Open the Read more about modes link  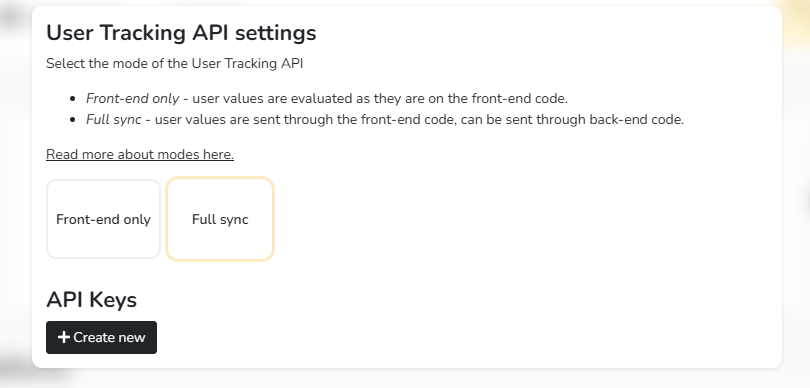[140, 154]
